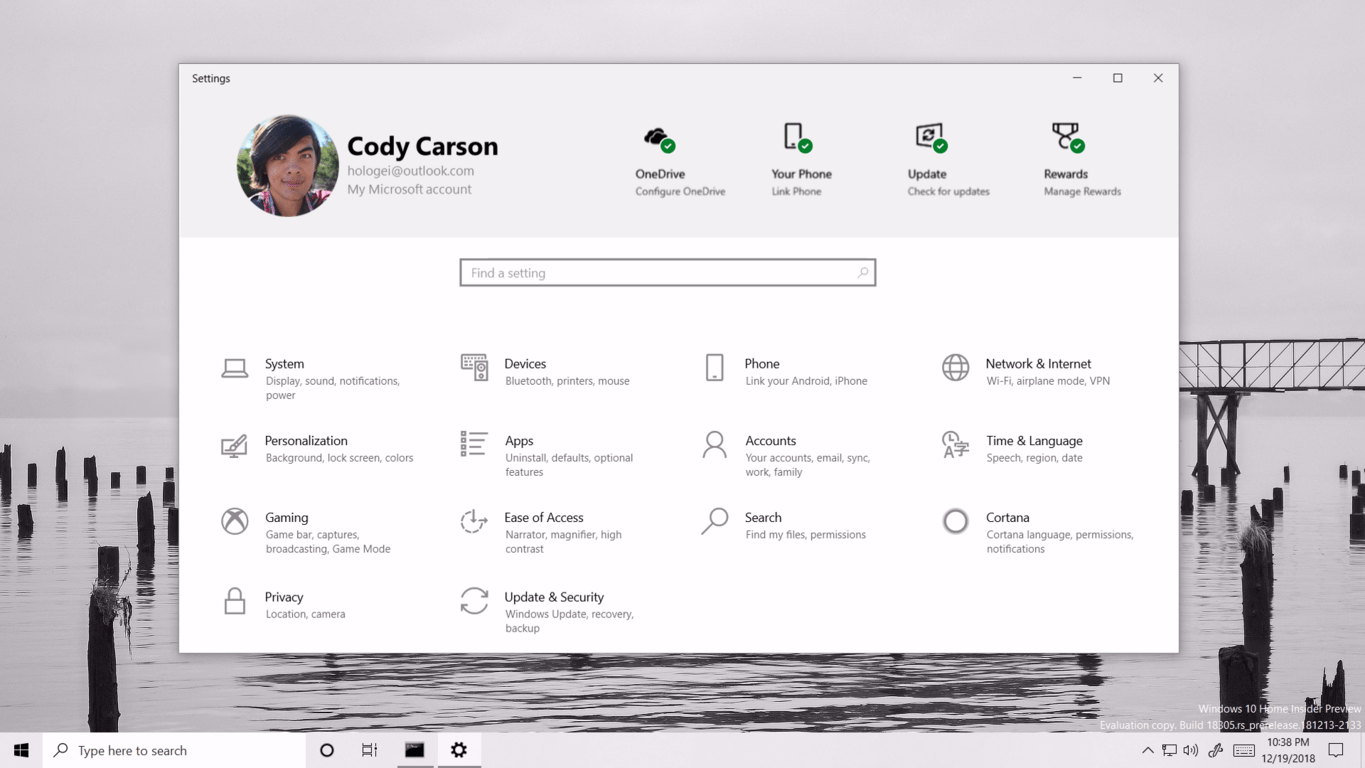1365x768 pixels.
Task: Open the Devices category title
Action: point(525,364)
